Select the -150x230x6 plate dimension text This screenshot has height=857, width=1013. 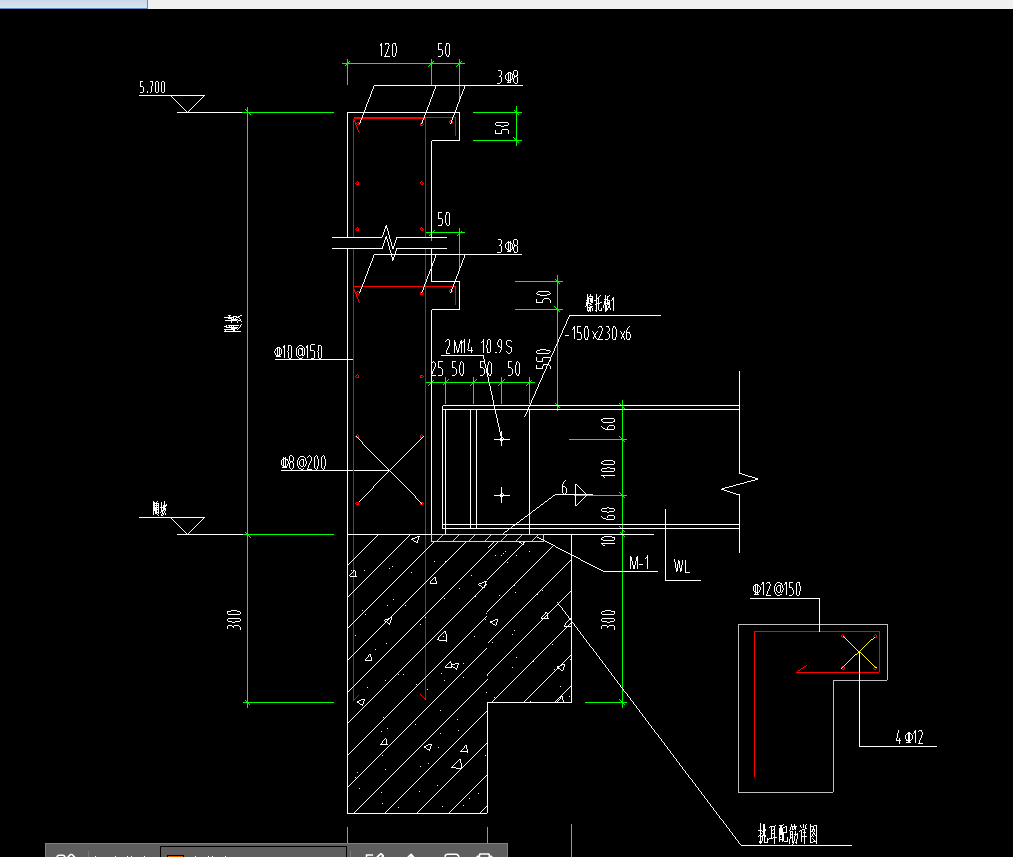[x=598, y=333]
